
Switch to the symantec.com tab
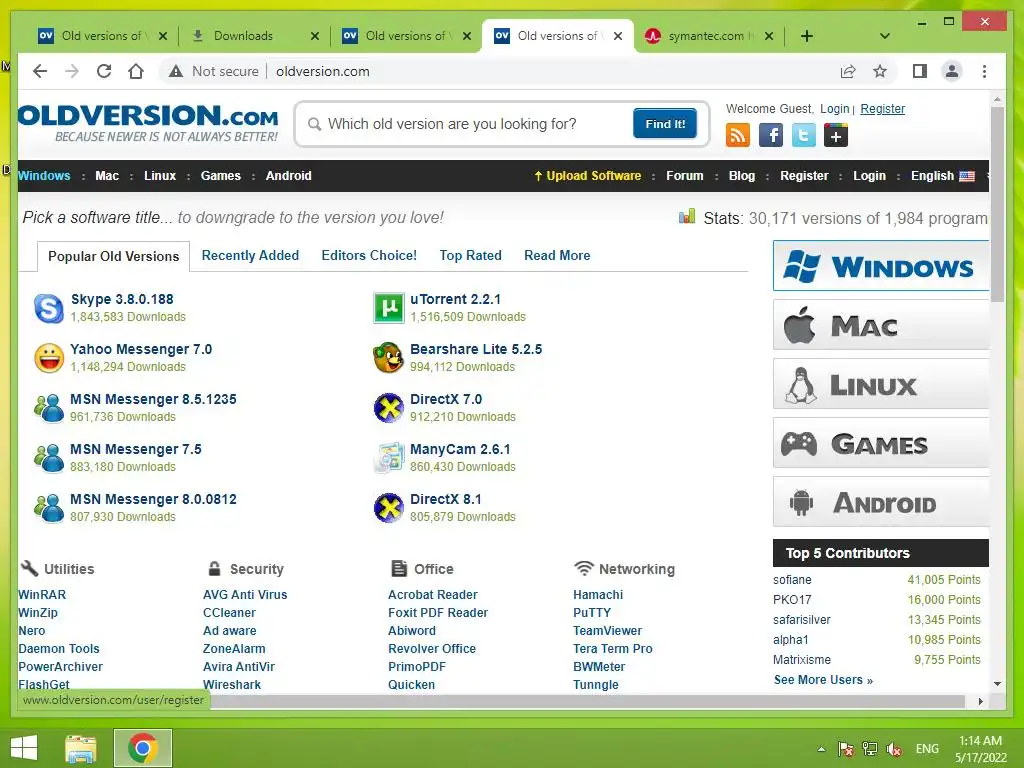tap(709, 36)
